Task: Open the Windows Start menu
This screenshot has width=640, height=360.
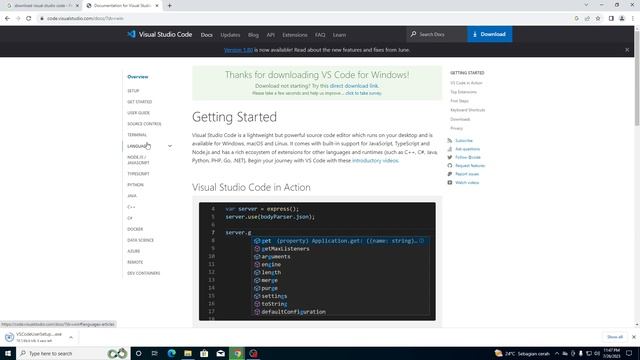Action: tap(8, 353)
